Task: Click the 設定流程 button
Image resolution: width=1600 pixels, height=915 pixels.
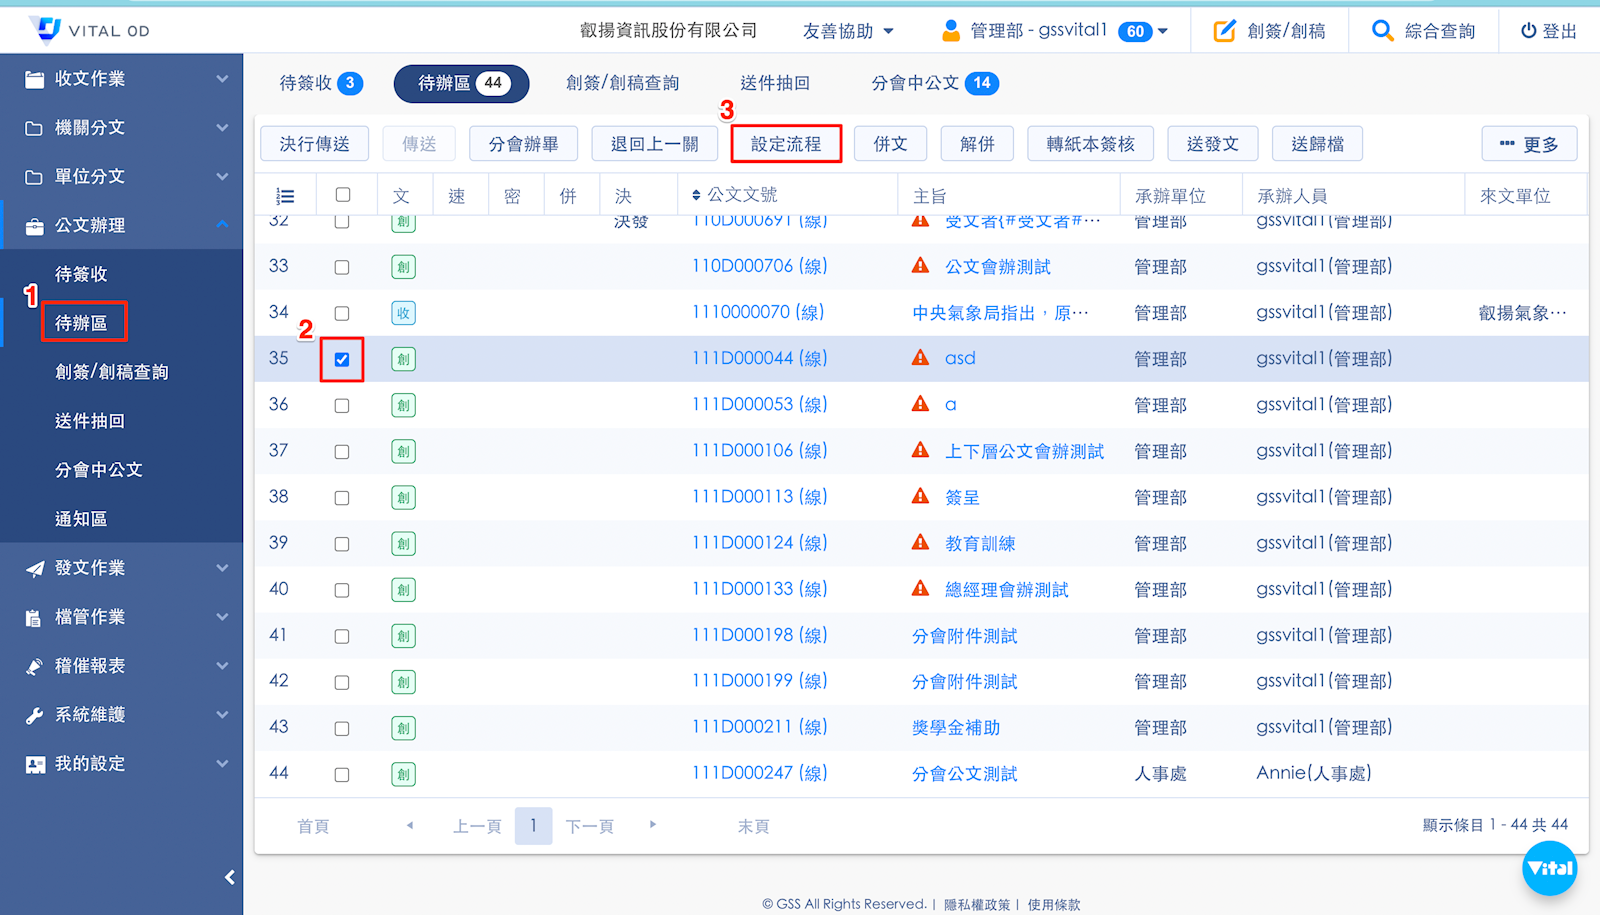Action: 786,144
